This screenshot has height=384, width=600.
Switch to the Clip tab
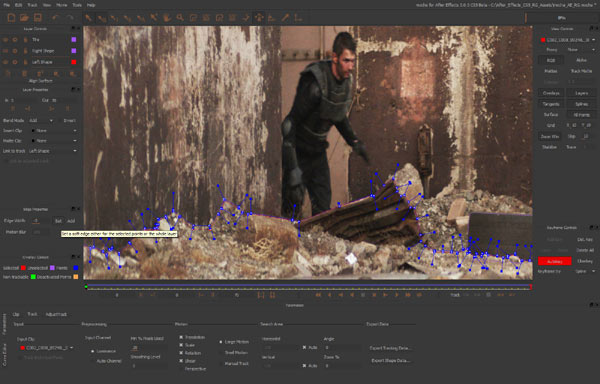16,314
